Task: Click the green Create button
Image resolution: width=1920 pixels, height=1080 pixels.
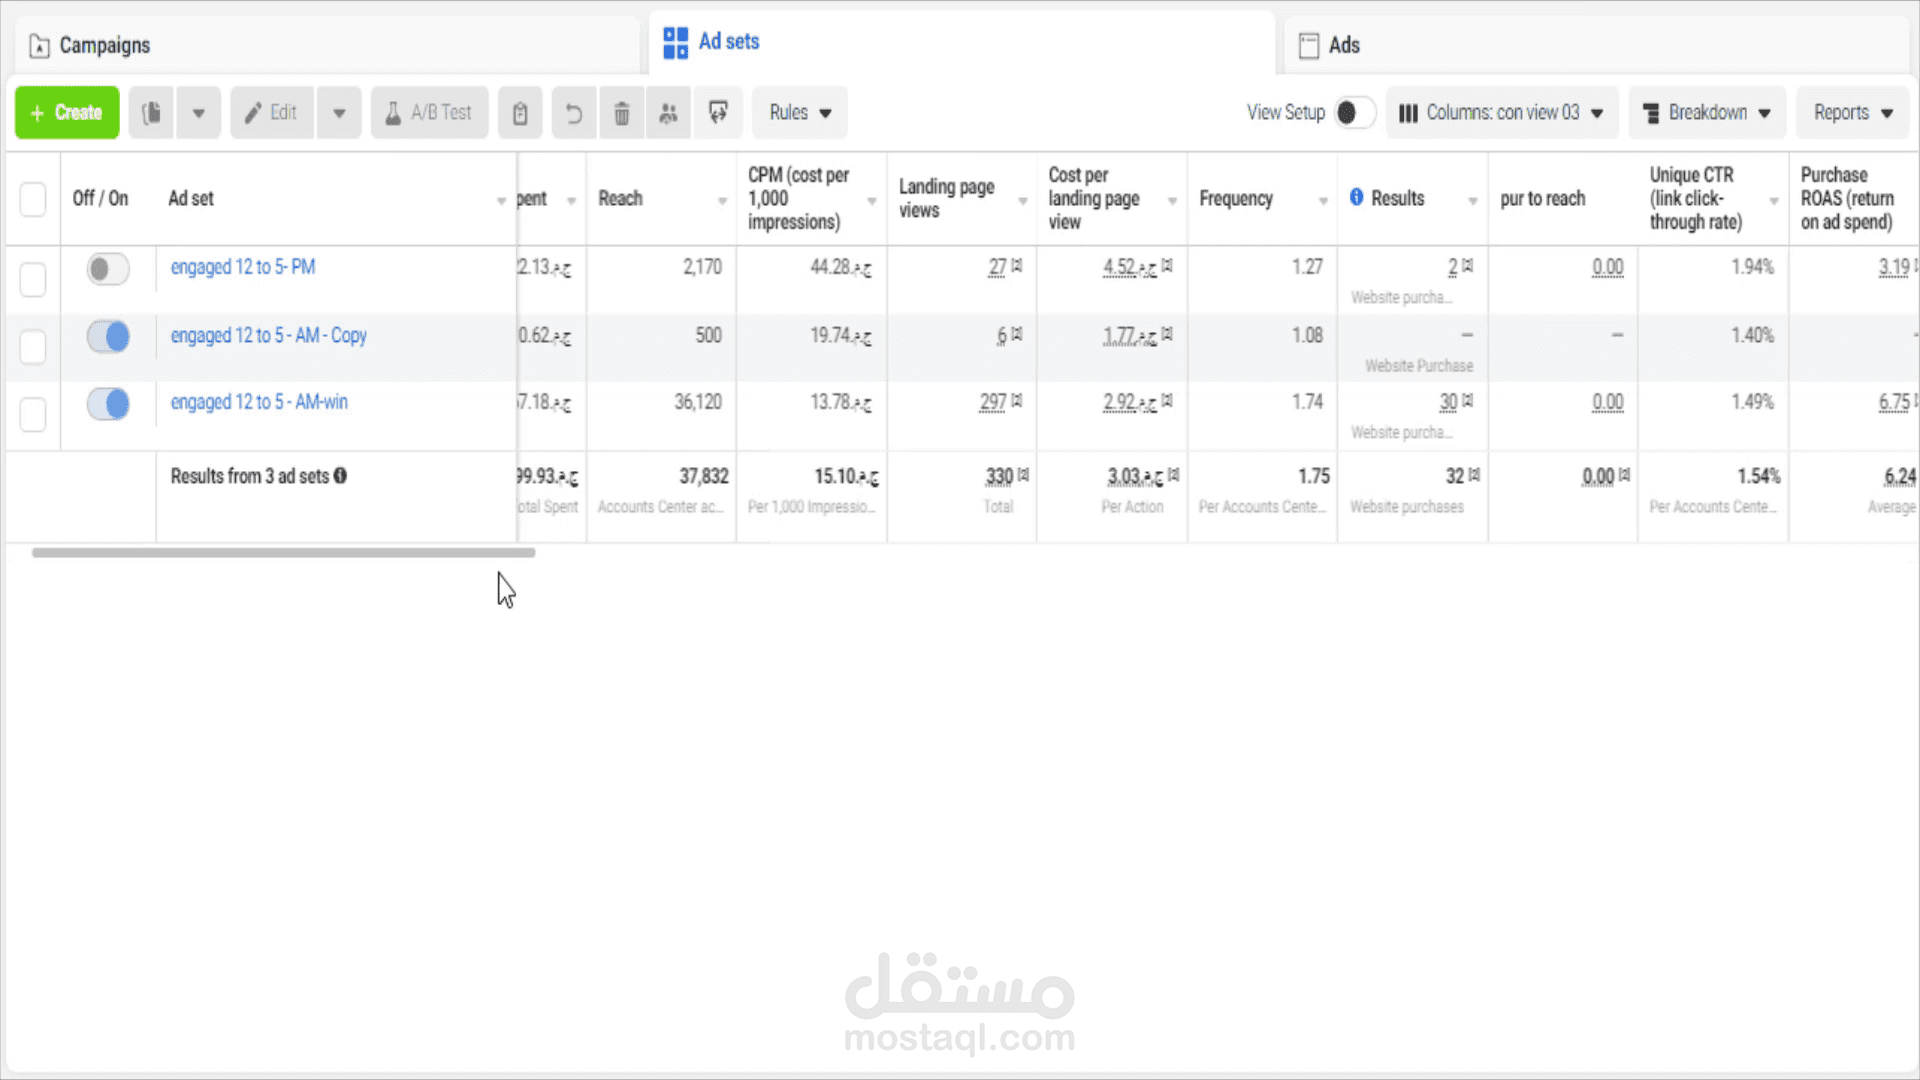Action: coord(67,112)
